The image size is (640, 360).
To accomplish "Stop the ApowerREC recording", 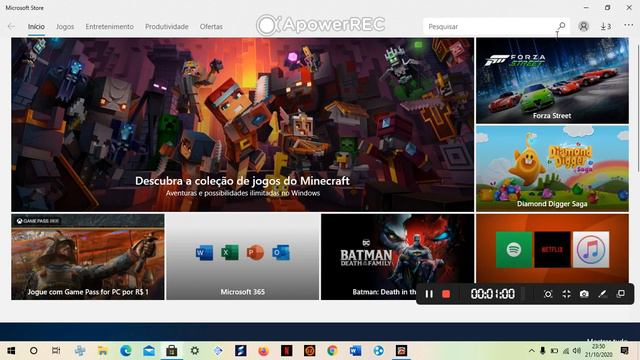I will pyautogui.click(x=446, y=294).
